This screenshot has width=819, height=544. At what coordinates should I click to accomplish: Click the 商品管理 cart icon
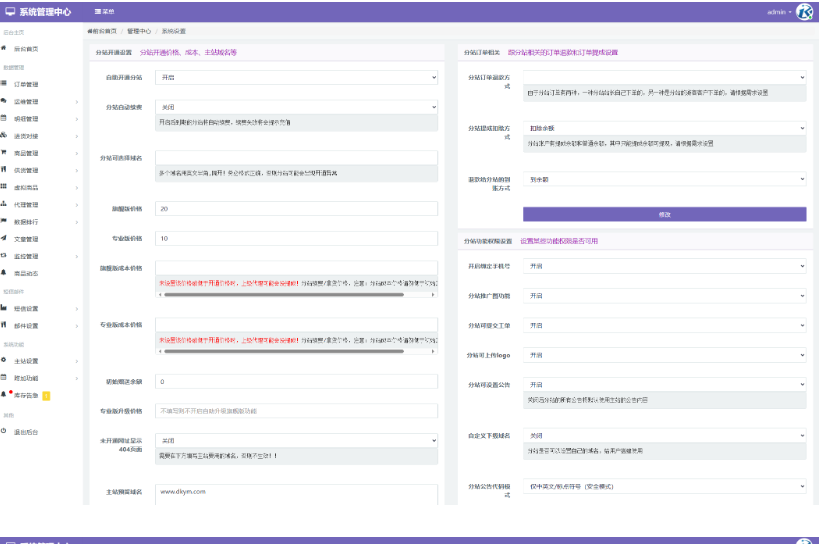5,153
